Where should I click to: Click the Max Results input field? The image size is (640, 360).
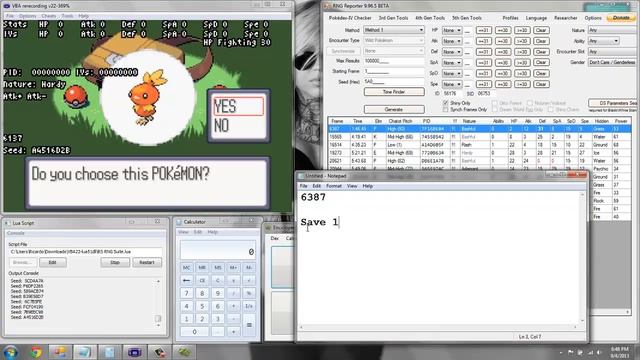click(x=394, y=61)
